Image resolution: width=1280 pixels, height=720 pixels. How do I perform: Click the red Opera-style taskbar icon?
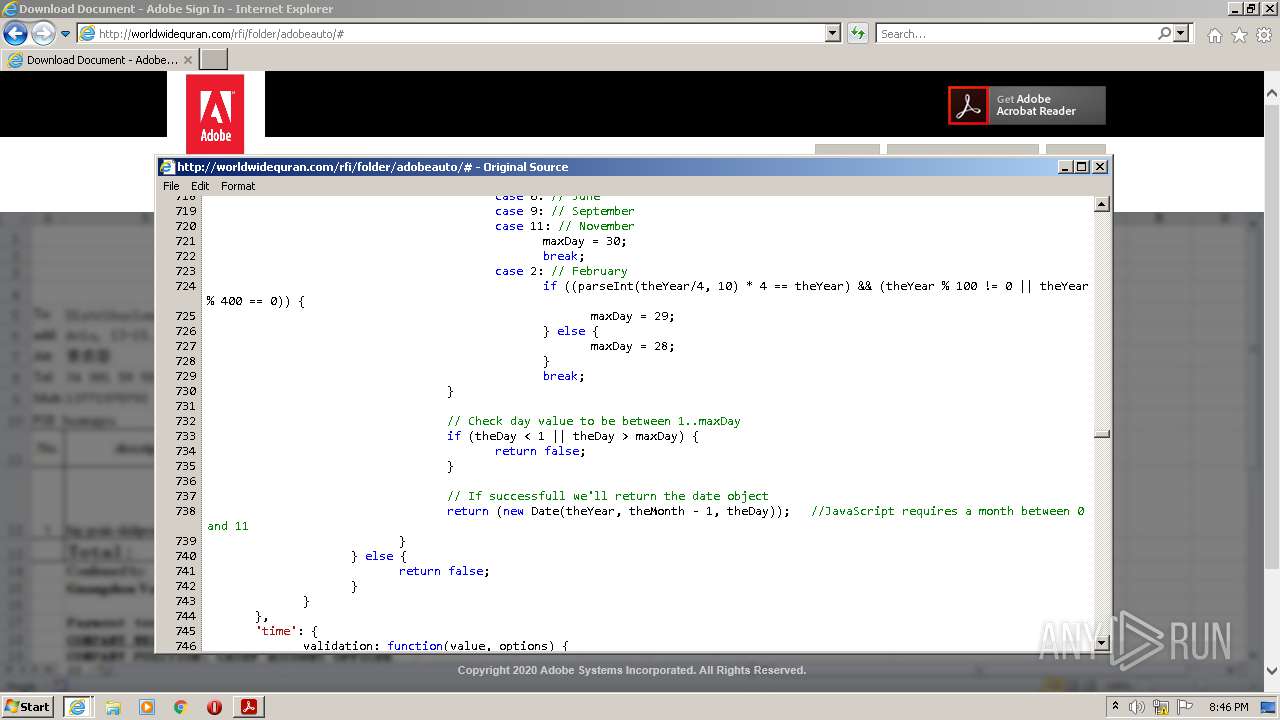coord(214,707)
